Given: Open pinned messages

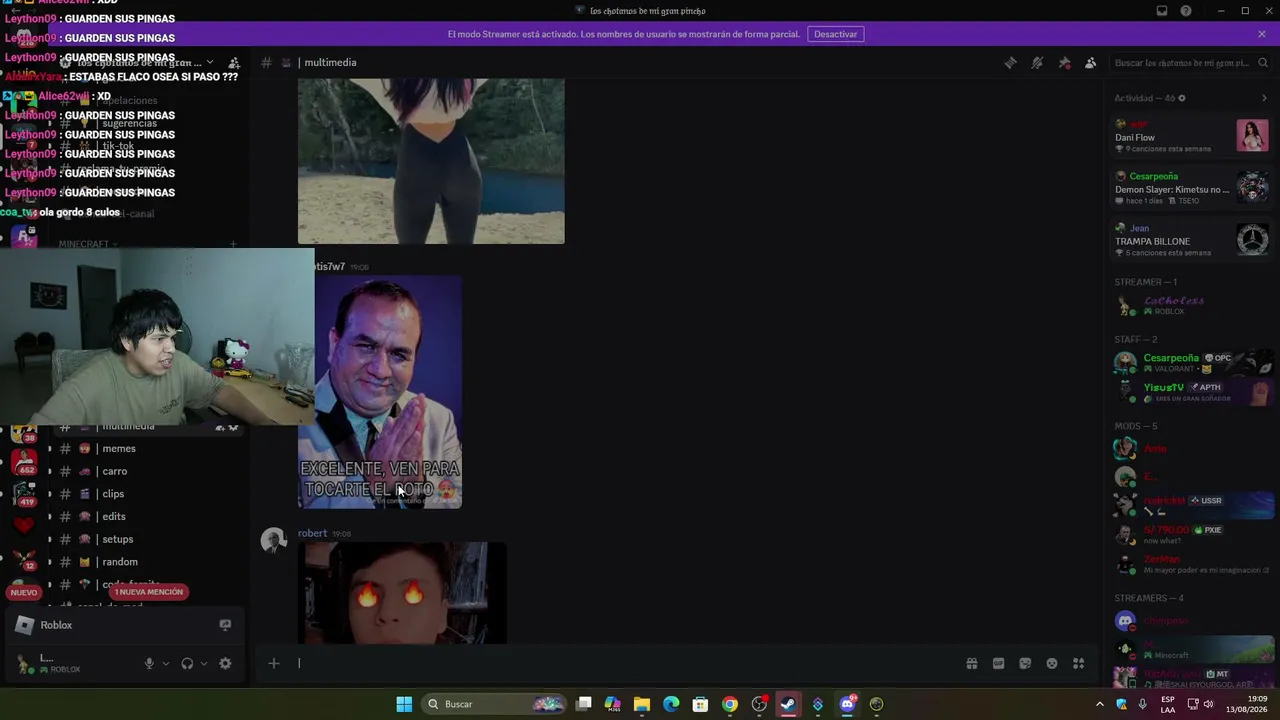Looking at the screenshot, I should tap(1064, 63).
